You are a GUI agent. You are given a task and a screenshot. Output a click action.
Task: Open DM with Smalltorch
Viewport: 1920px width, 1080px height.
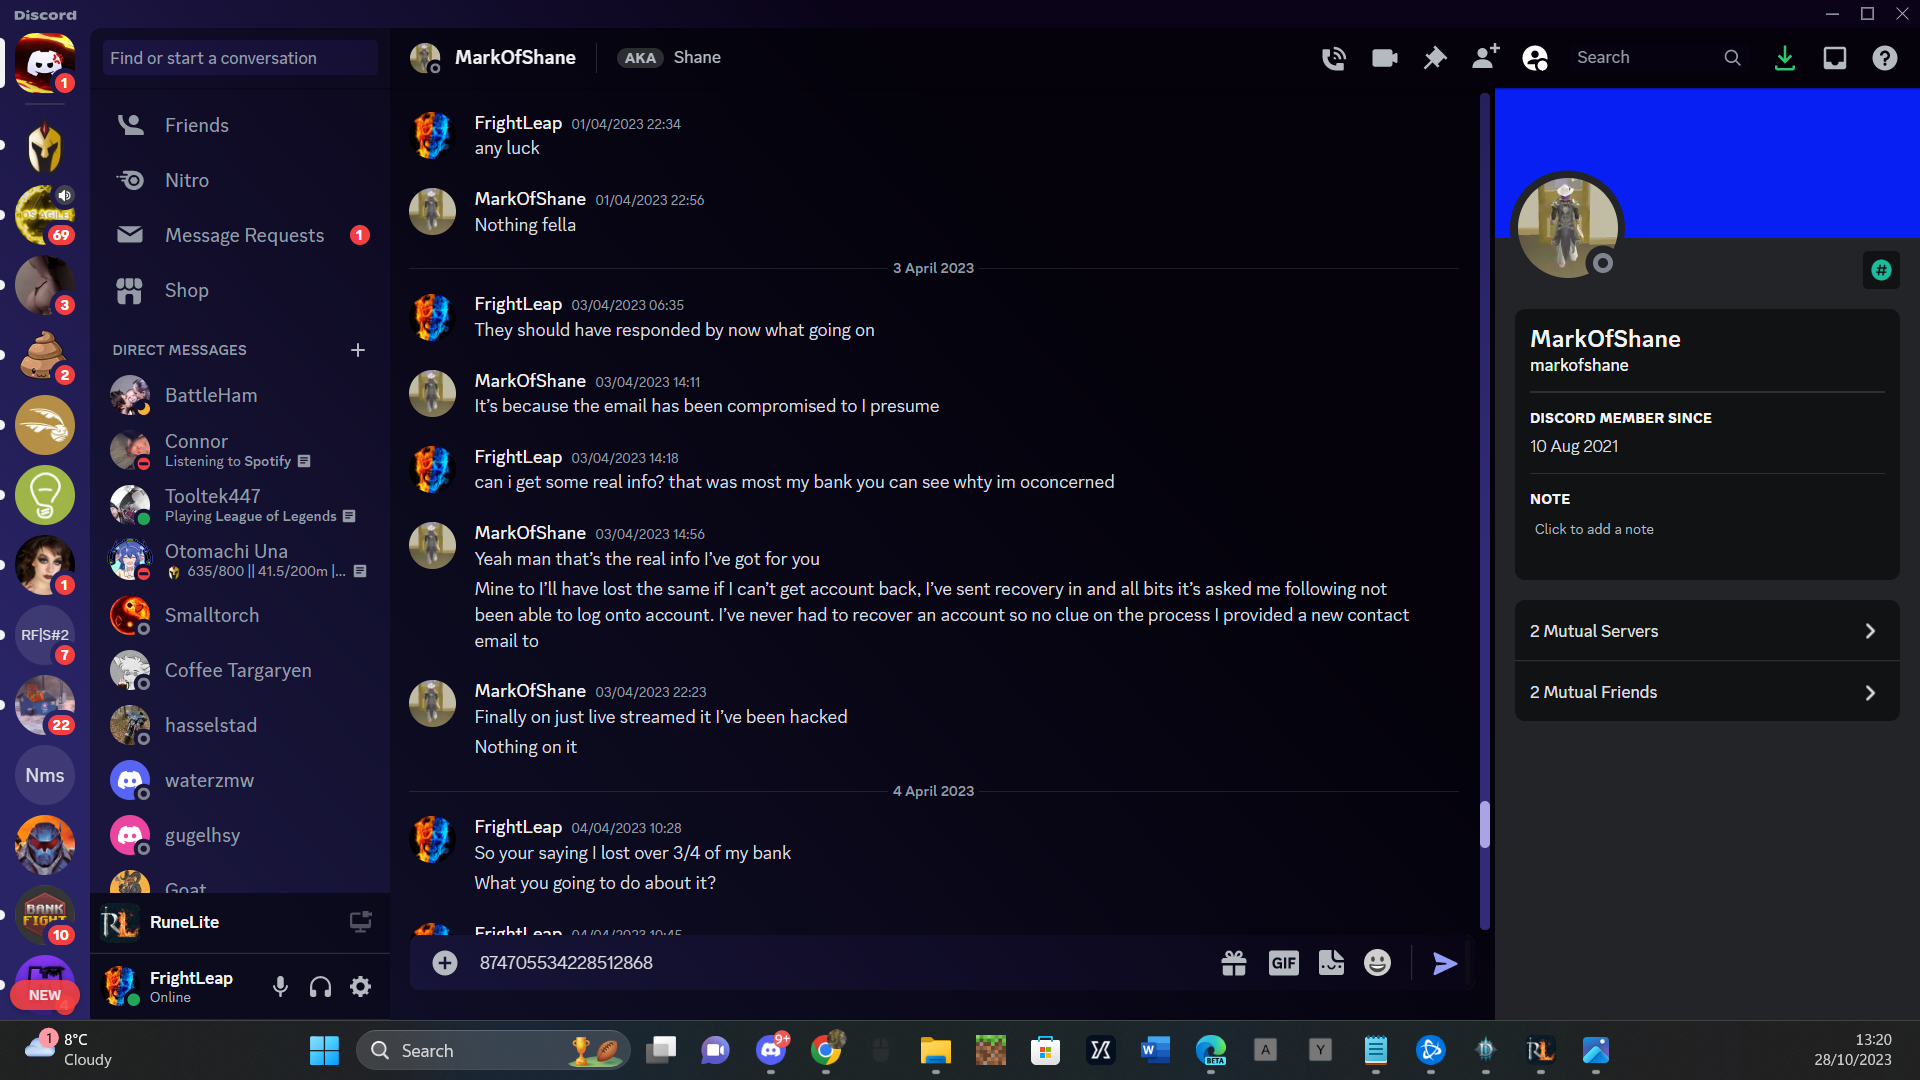(x=240, y=615)
